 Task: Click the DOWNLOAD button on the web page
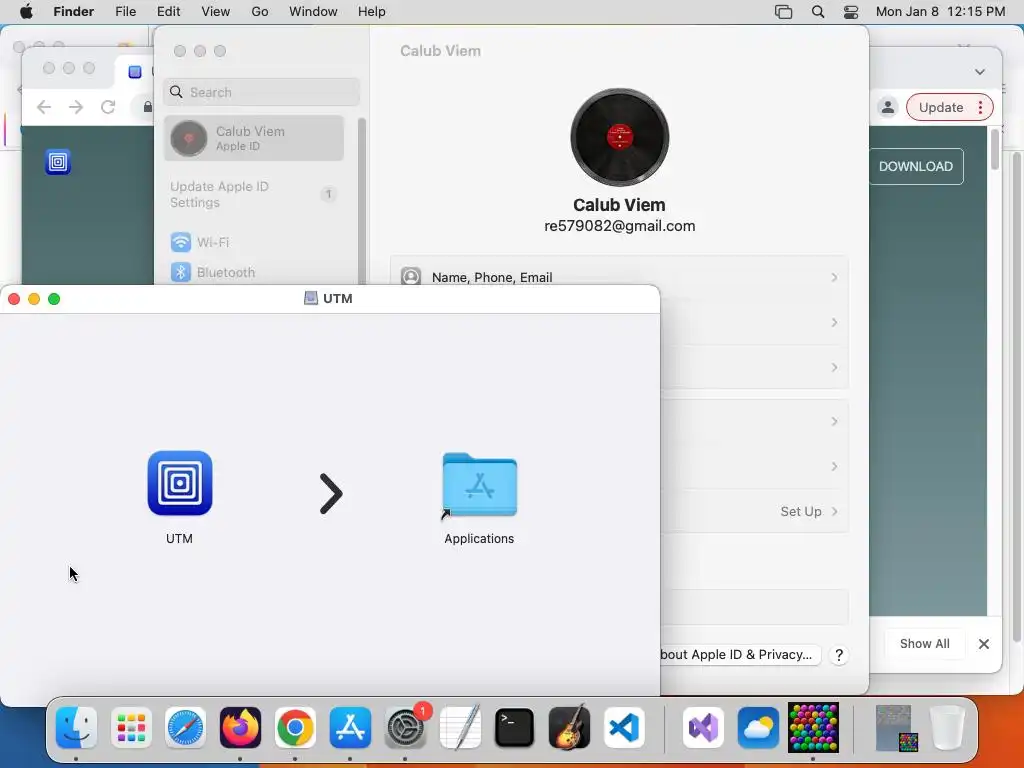[916, 167]
